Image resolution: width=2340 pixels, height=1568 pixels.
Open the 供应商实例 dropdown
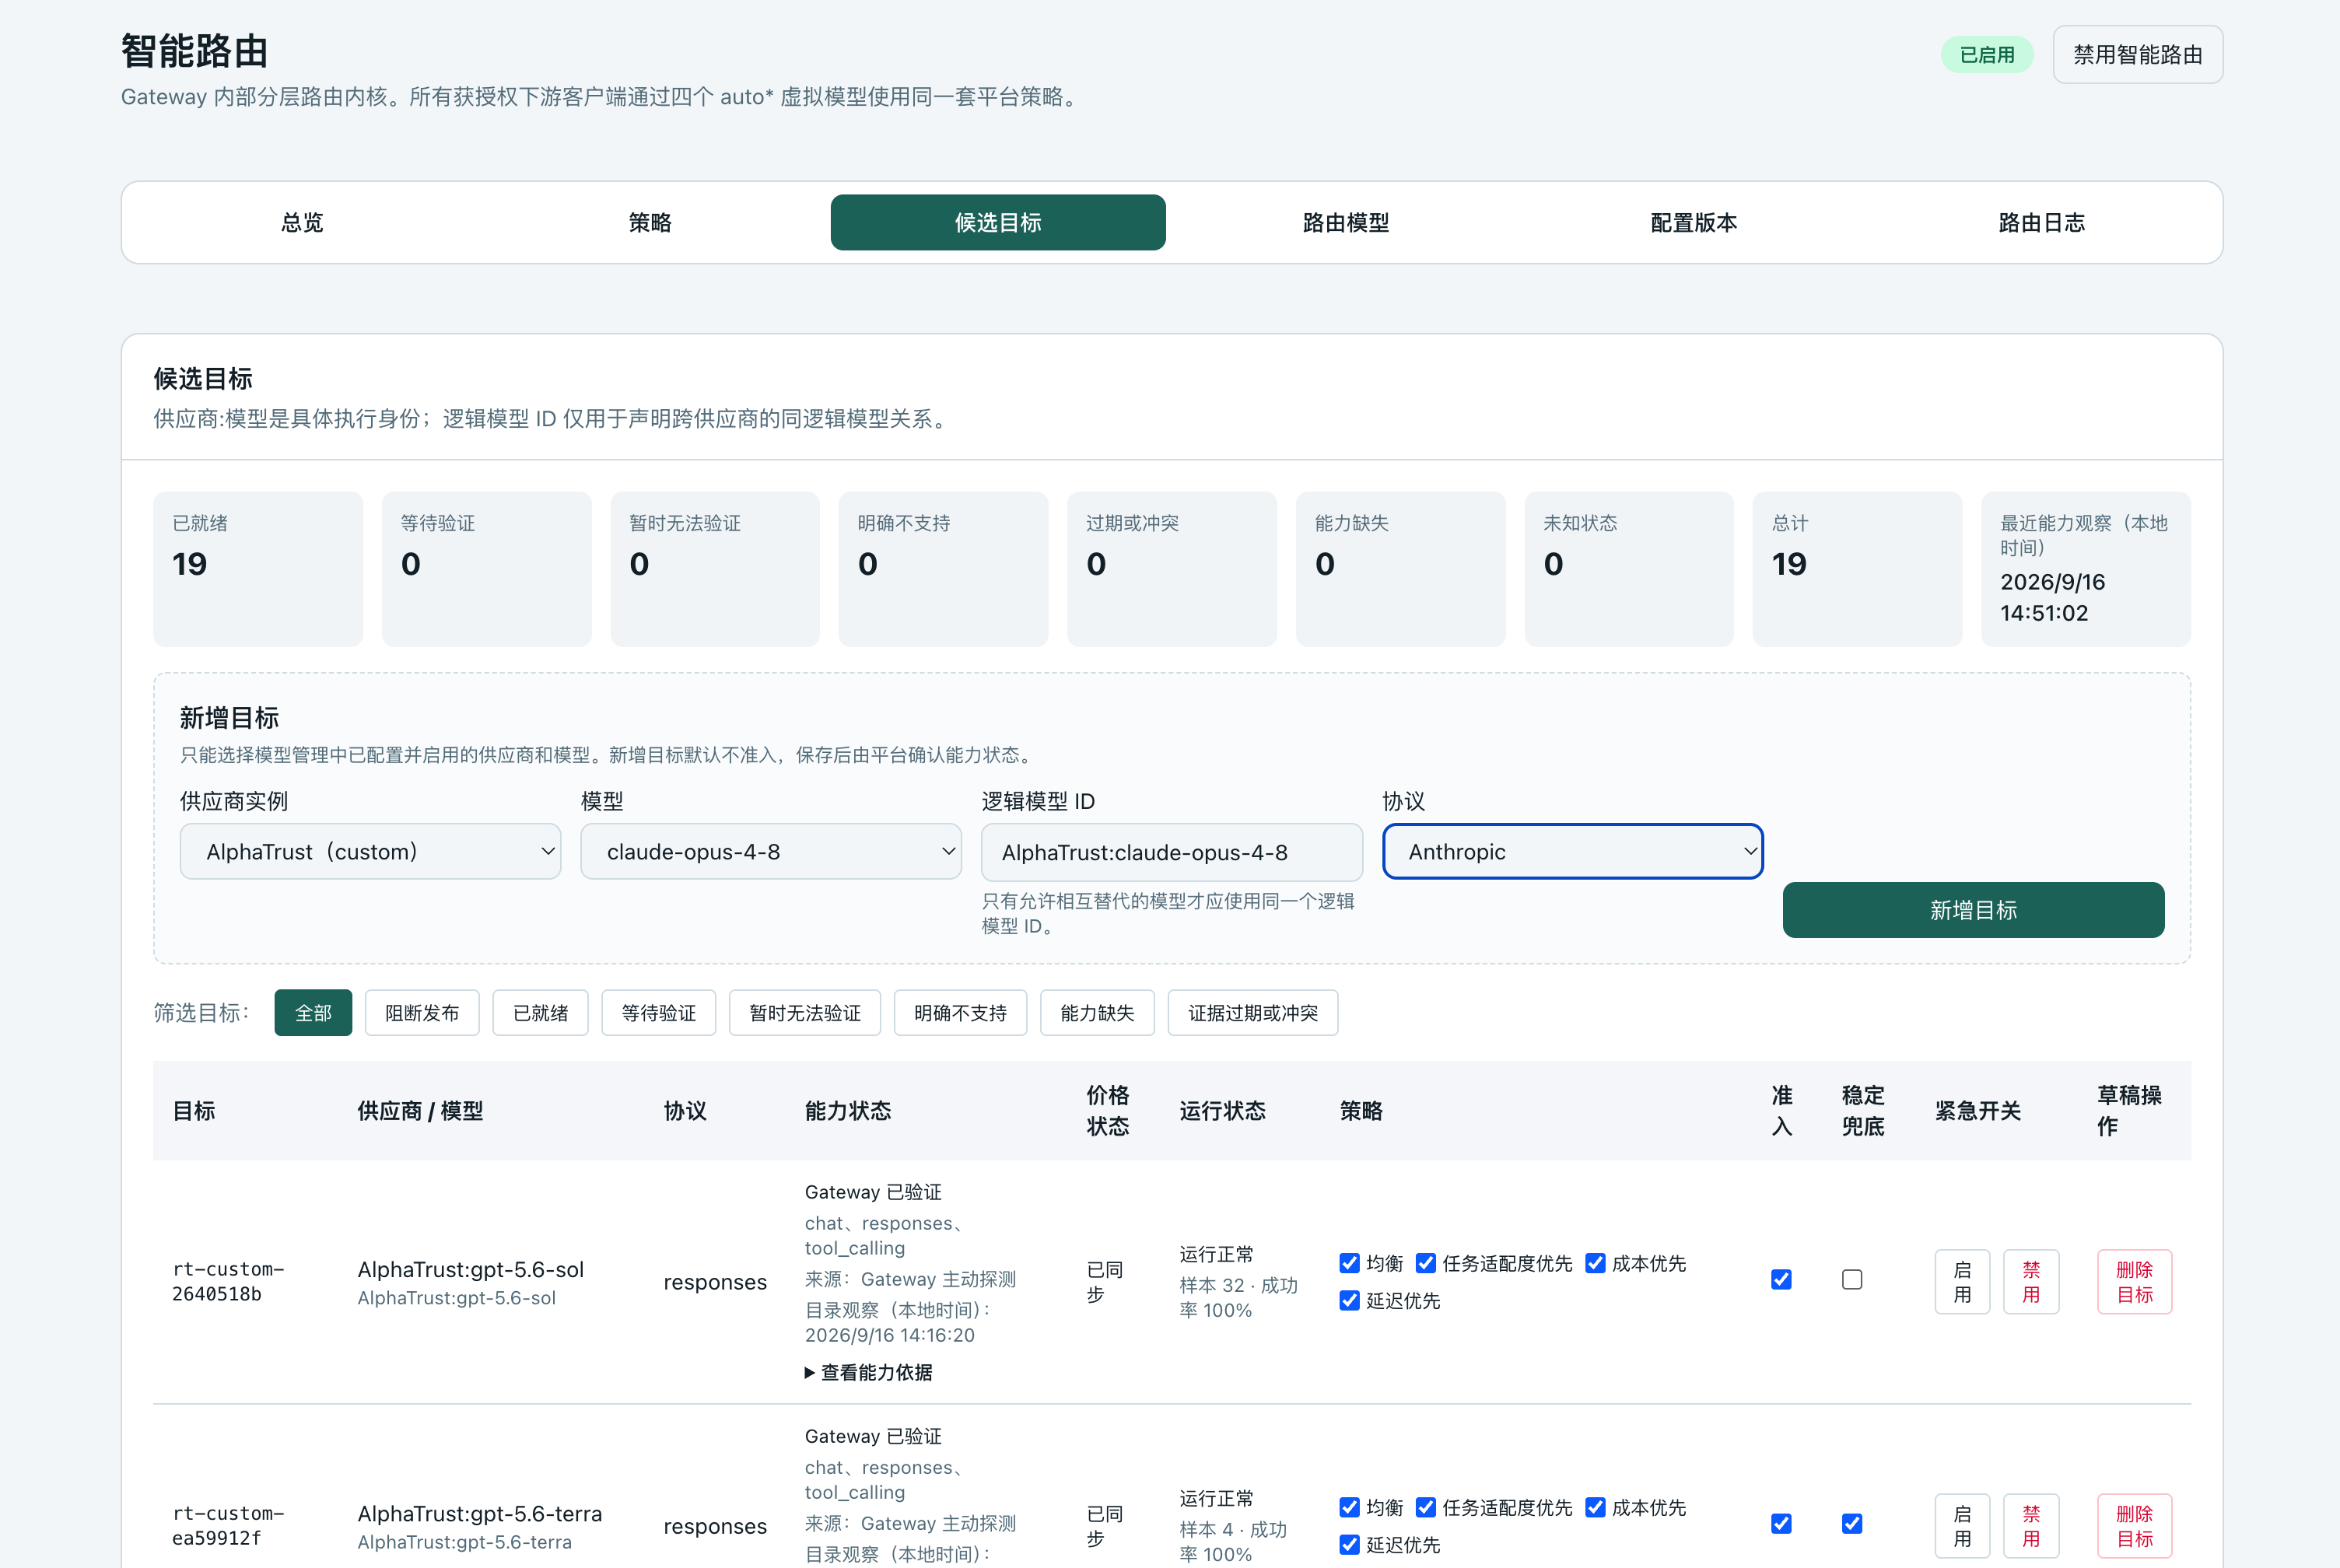pos(370,851)
